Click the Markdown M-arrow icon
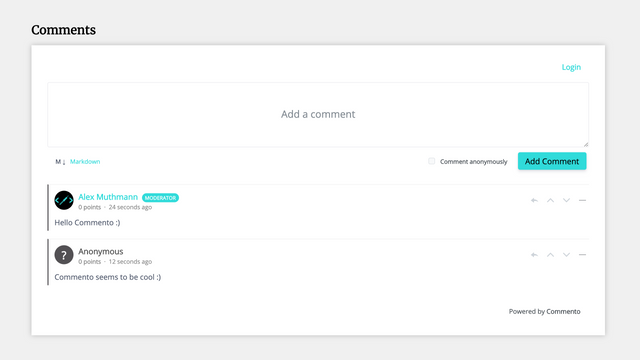The width and height of the screenshot is (640, 360). click(x=60, y=162)
